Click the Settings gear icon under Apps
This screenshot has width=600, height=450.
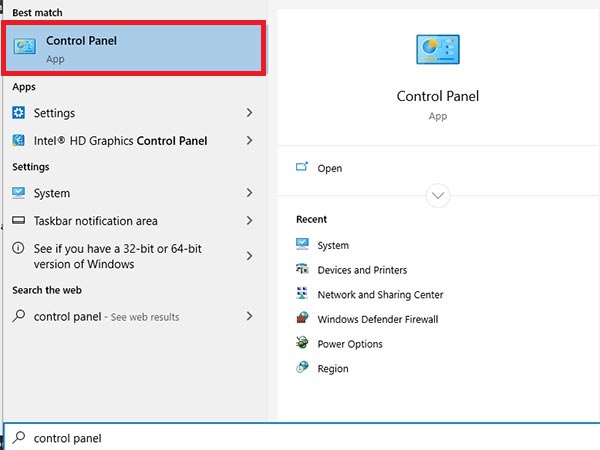pos(18,112)
